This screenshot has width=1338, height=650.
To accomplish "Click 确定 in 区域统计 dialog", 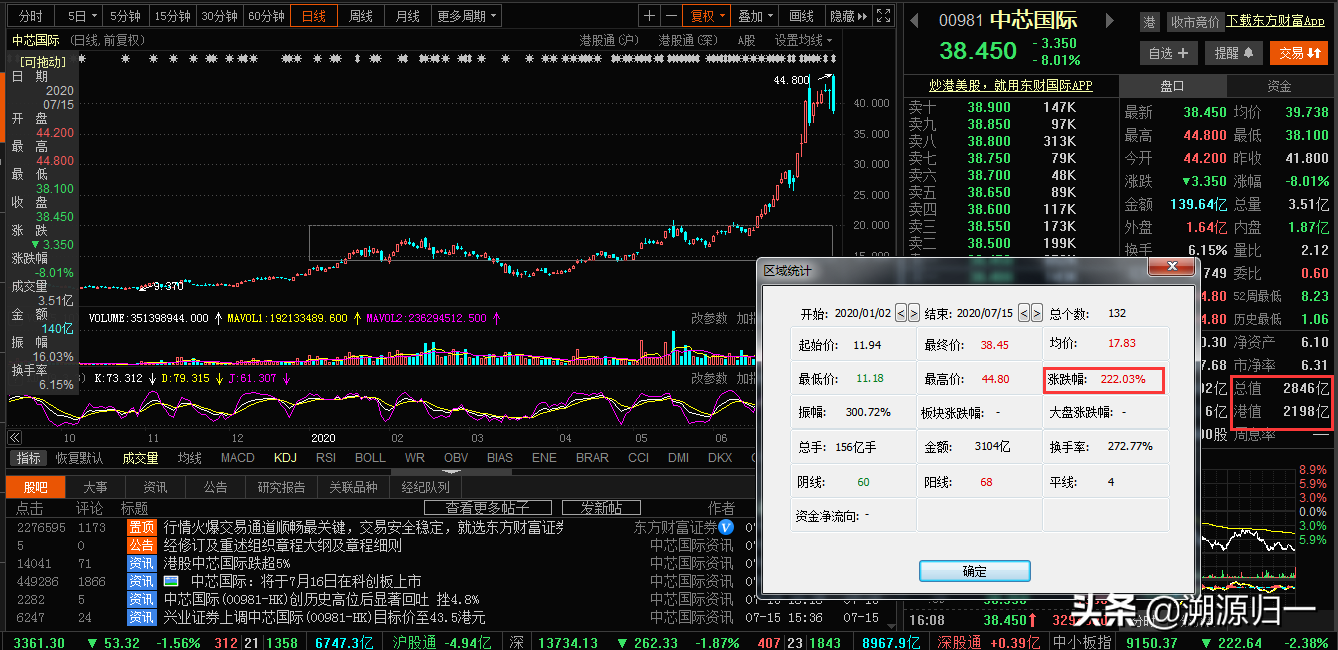I will tap(975, 571).
